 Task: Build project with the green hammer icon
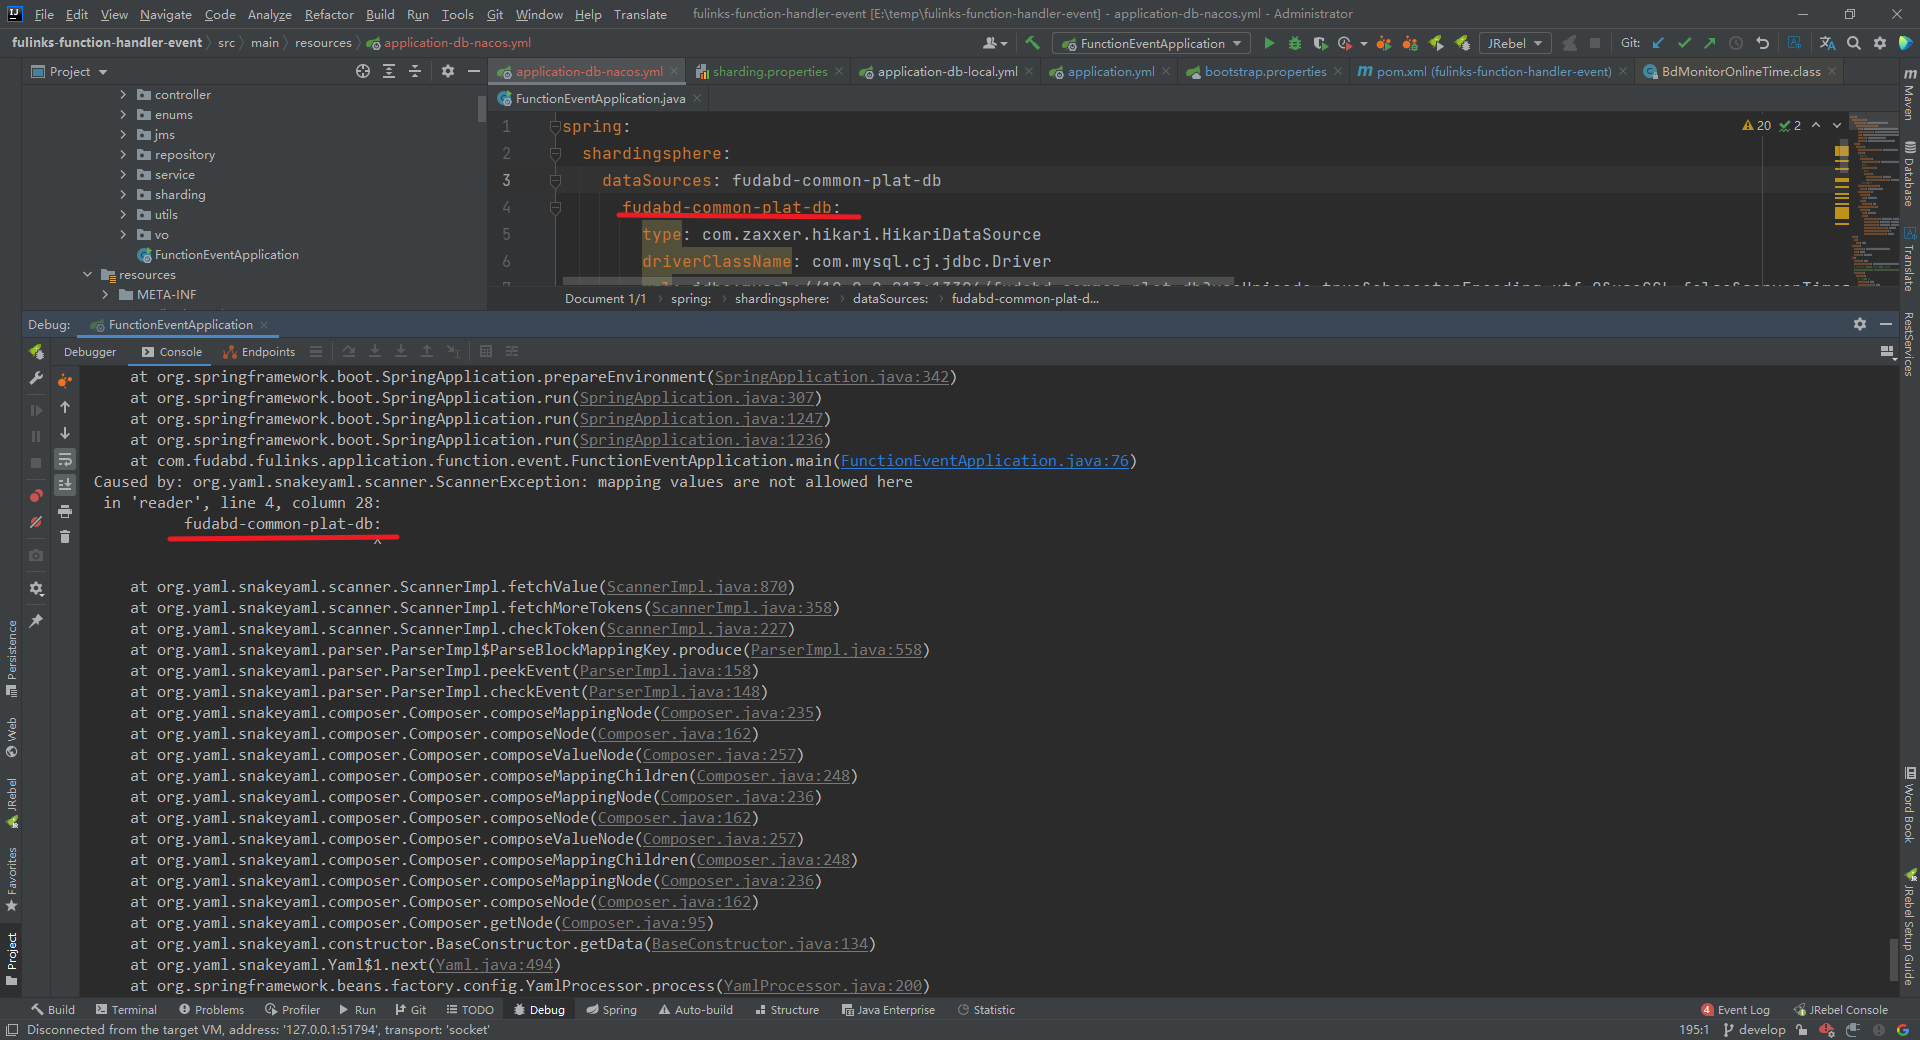tap(1033, 43)
